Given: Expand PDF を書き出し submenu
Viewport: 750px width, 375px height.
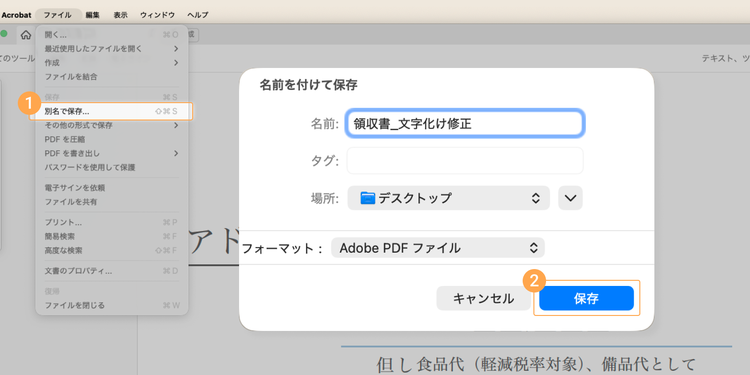Looking at the screenshot, I should [x=112, y=154].
